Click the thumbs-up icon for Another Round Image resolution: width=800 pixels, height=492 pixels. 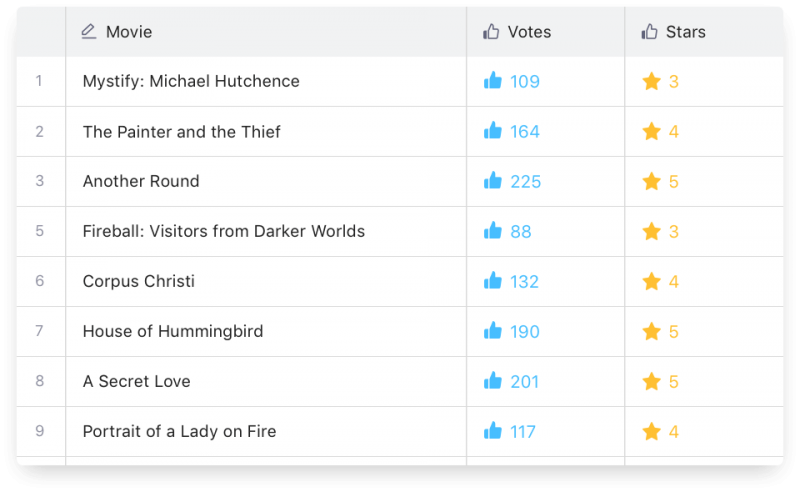492,181
